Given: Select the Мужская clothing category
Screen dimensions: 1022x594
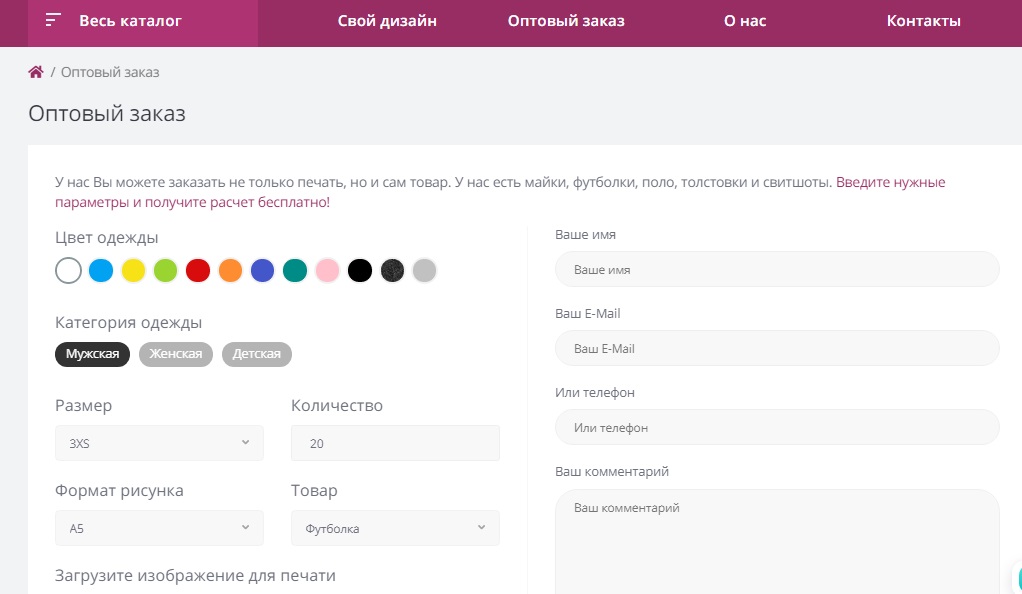Looking at the screenshot, I should (92, 354).
